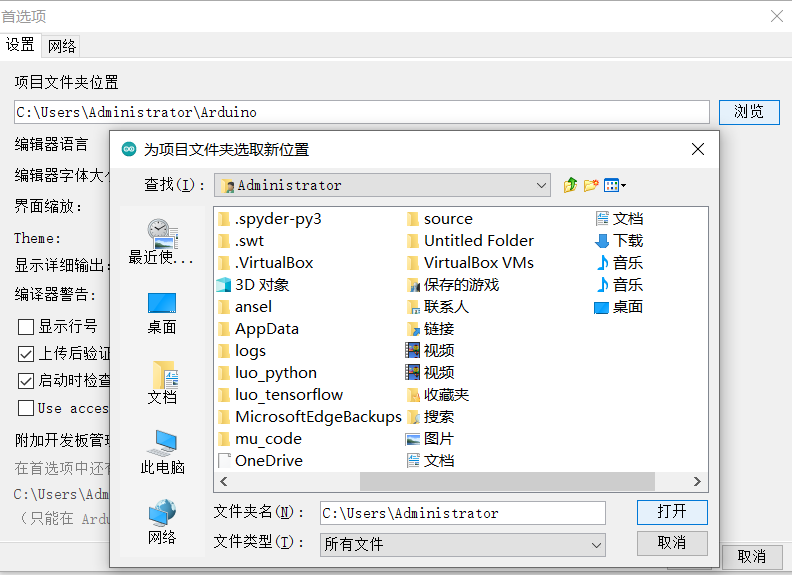792x575 pixels.
Task: Go to 桌面 in the left sidebar
Action: pyautogui.click(x=161, y=312)
